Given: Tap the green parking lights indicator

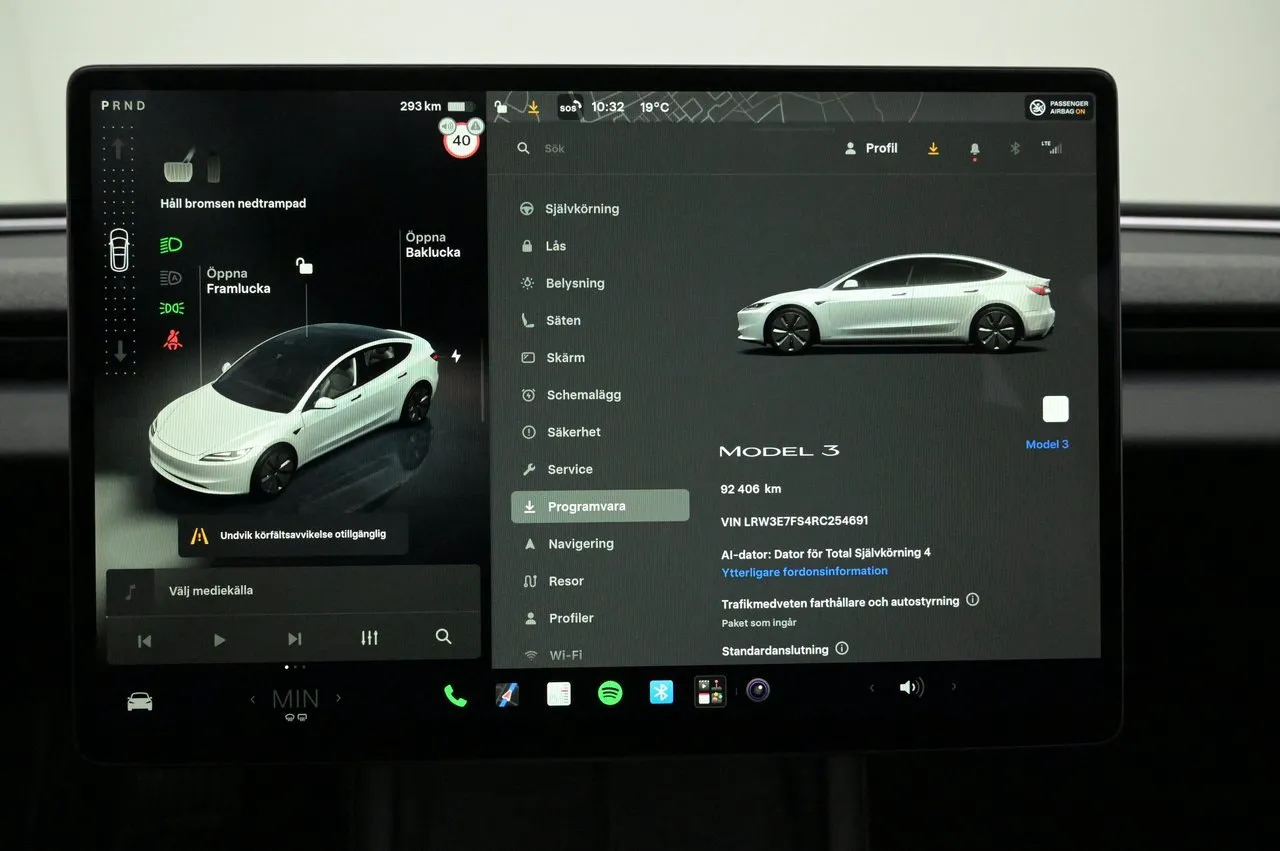Looking at the screenshot, I should point(172,309).
